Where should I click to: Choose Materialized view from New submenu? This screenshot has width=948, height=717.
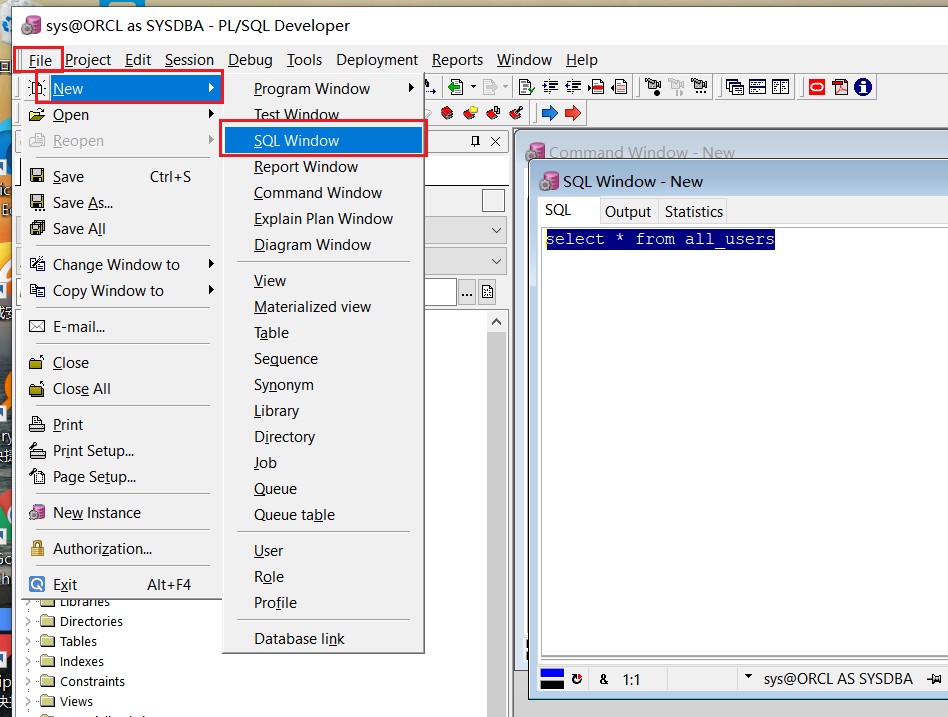tap(323, 307)
